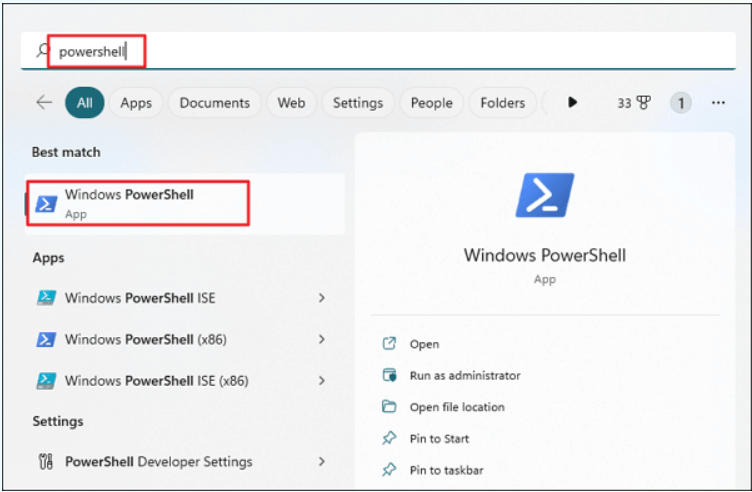Select the All filter tab
Screen dimensions: 752x492
point(85,103)
